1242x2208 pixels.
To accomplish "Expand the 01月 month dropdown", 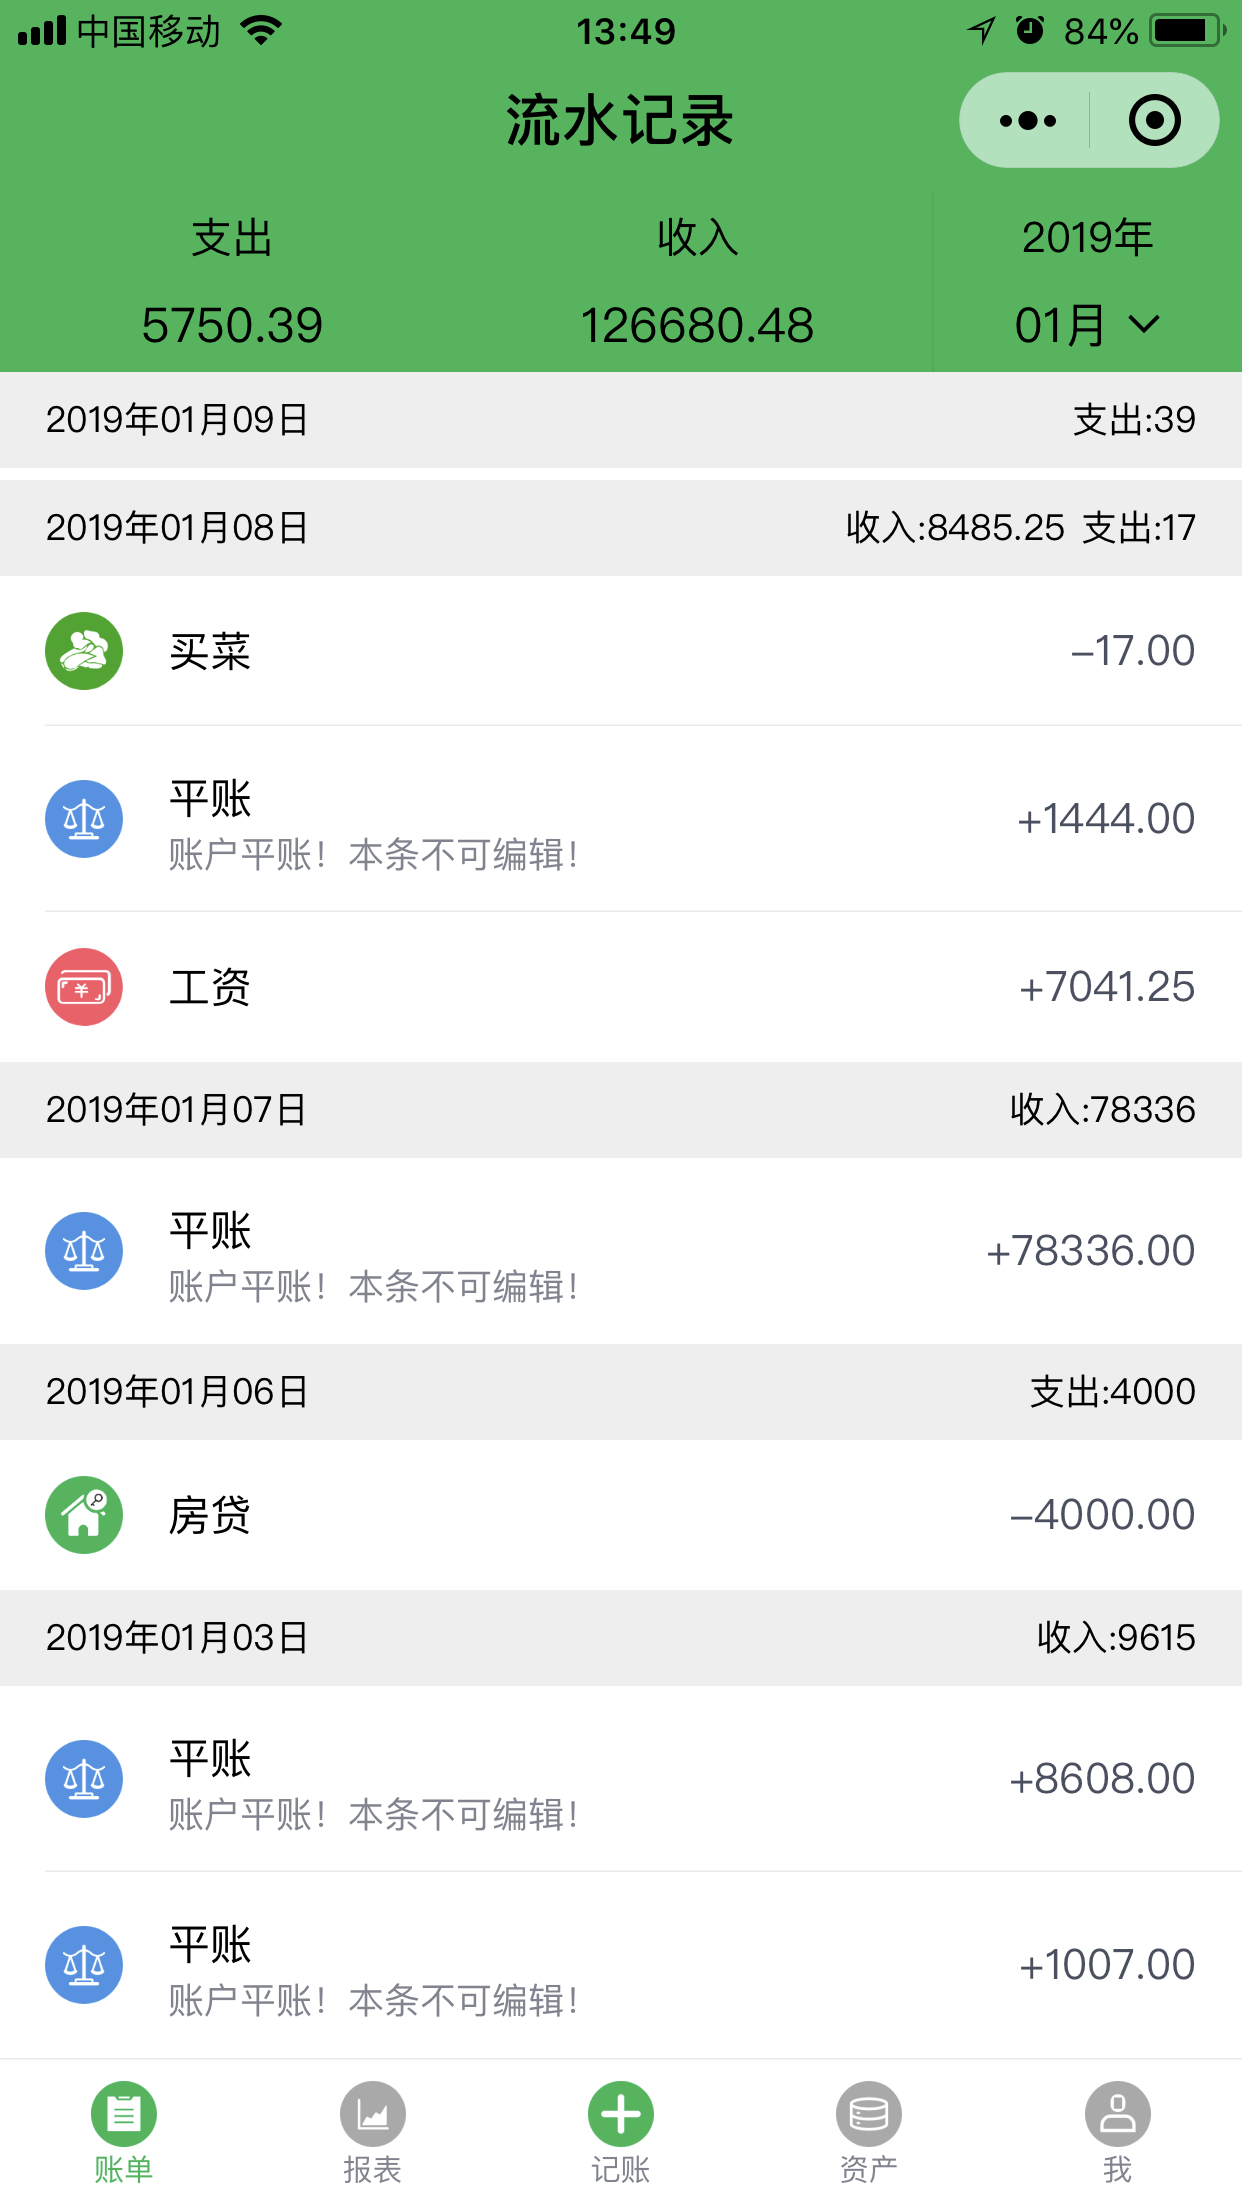I will pyautogui.click(x=1088, y=325).
